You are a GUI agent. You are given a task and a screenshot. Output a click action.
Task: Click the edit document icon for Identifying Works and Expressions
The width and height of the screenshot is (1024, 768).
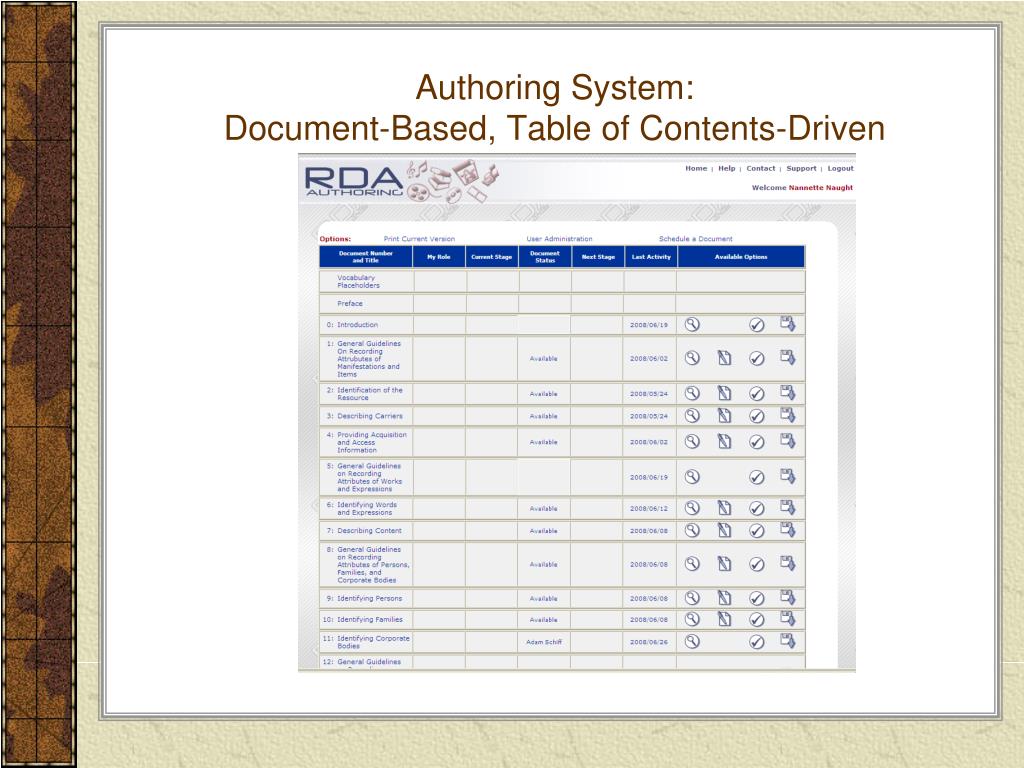pos(724,508)
